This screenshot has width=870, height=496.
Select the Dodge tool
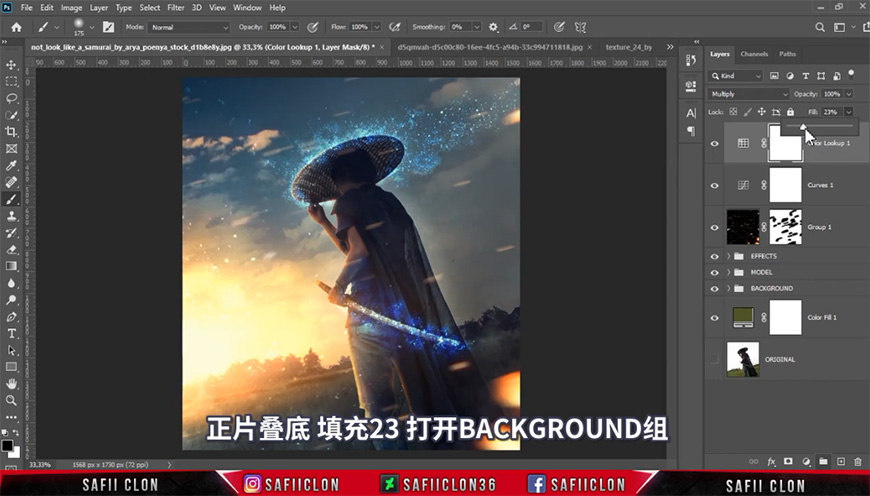click(x=11, y=300)
